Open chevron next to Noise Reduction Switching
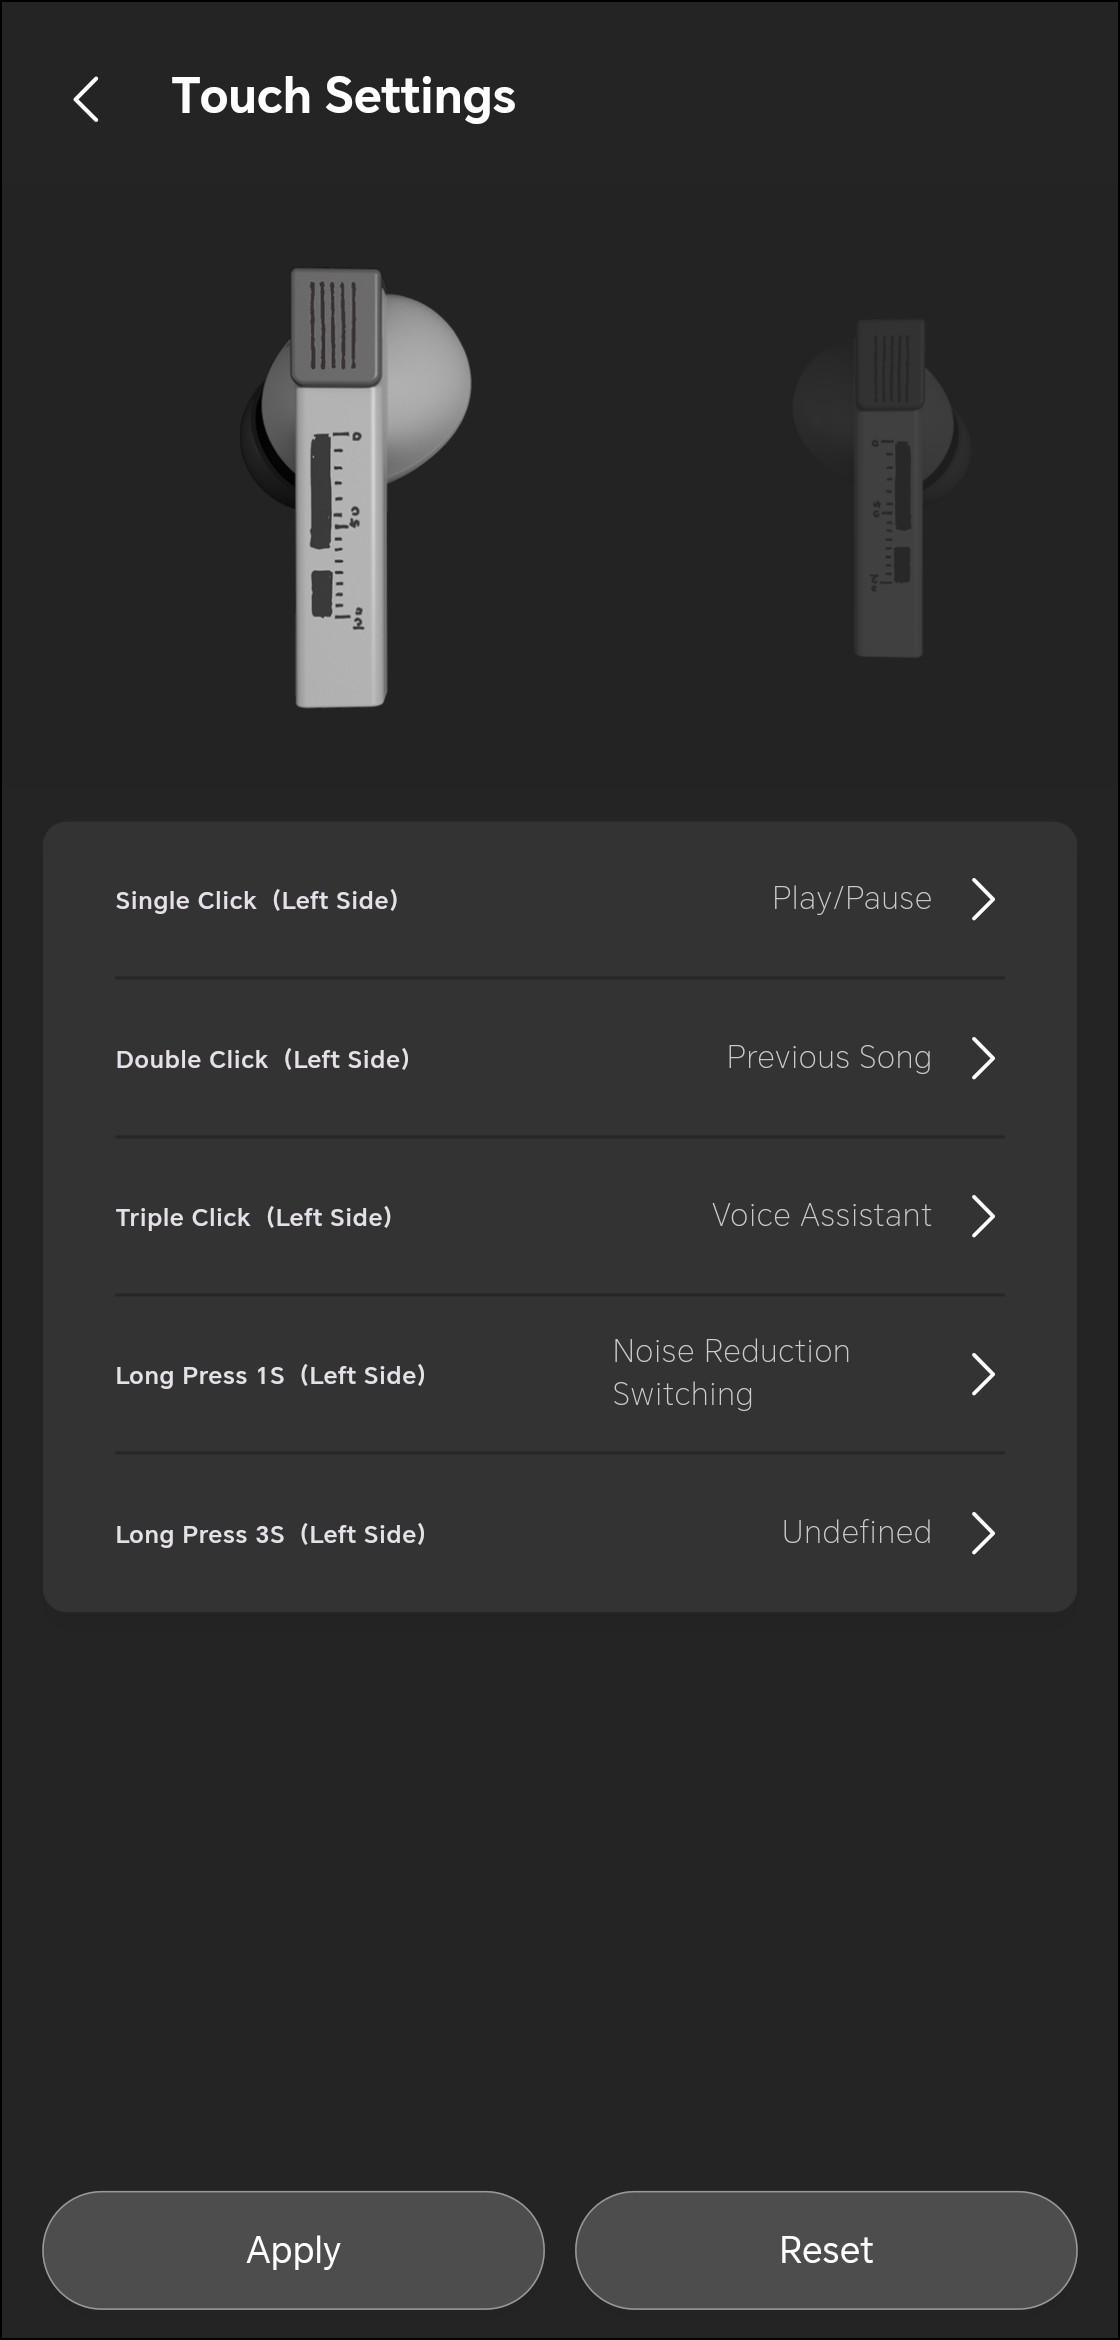 (x=983, y=1374)
